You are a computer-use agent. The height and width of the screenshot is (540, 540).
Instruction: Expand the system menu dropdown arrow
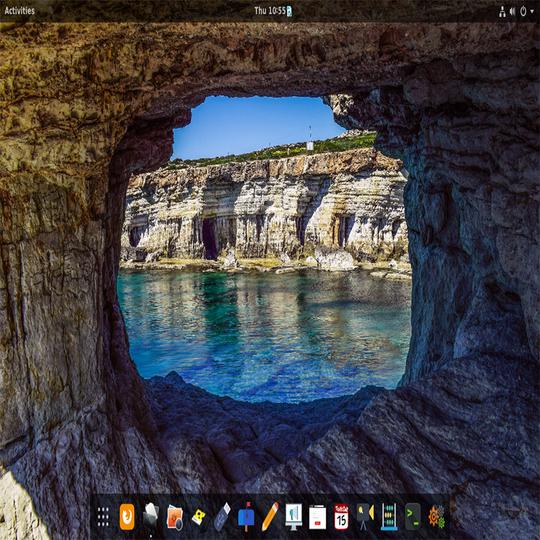532,11
